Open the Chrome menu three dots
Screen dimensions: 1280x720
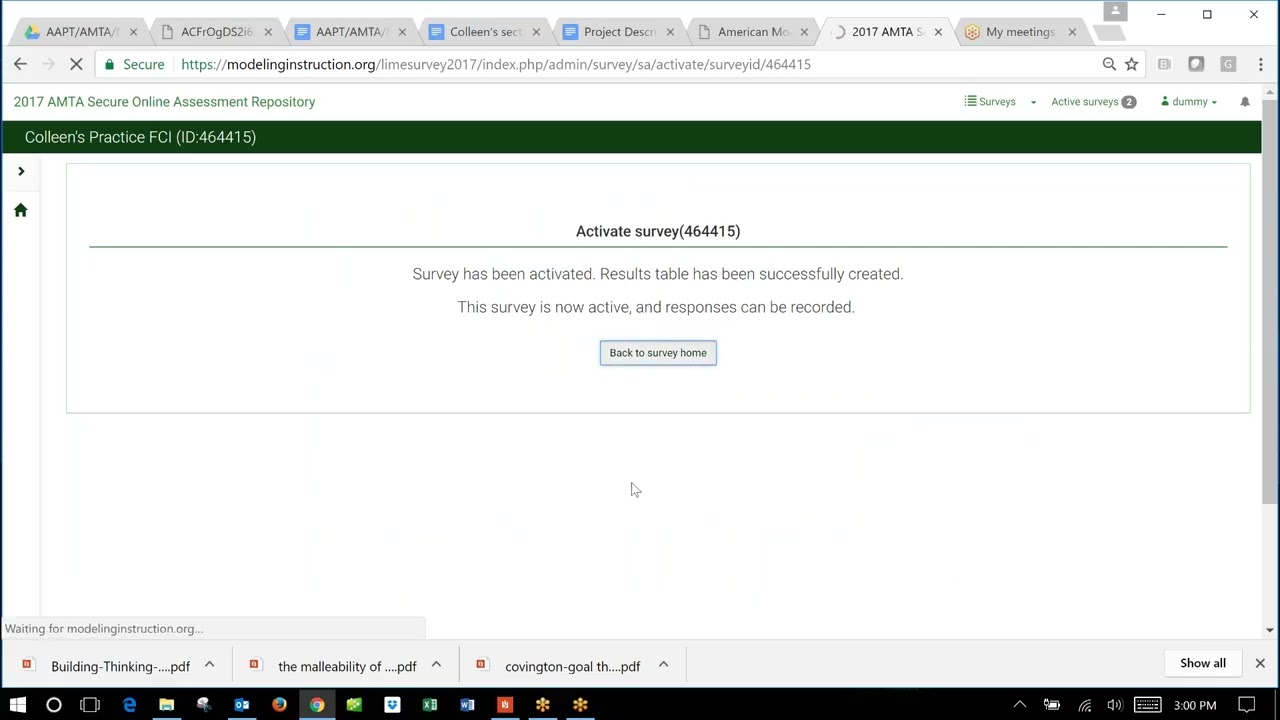click(1261, 64)
